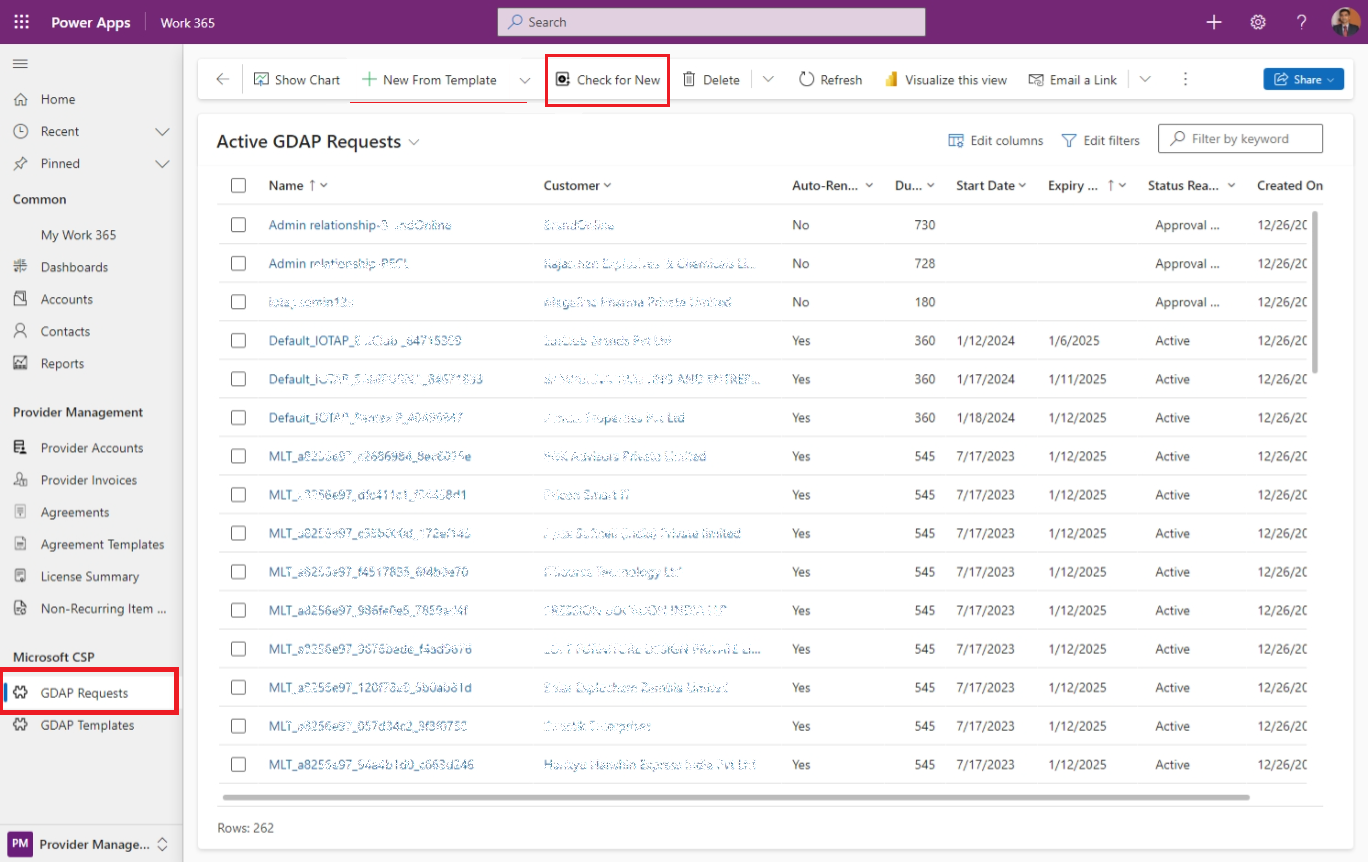Open the MLT_a8256e97_120f78a9 record link
Screen dimensions: 1368x862
[x=370, y=688]
